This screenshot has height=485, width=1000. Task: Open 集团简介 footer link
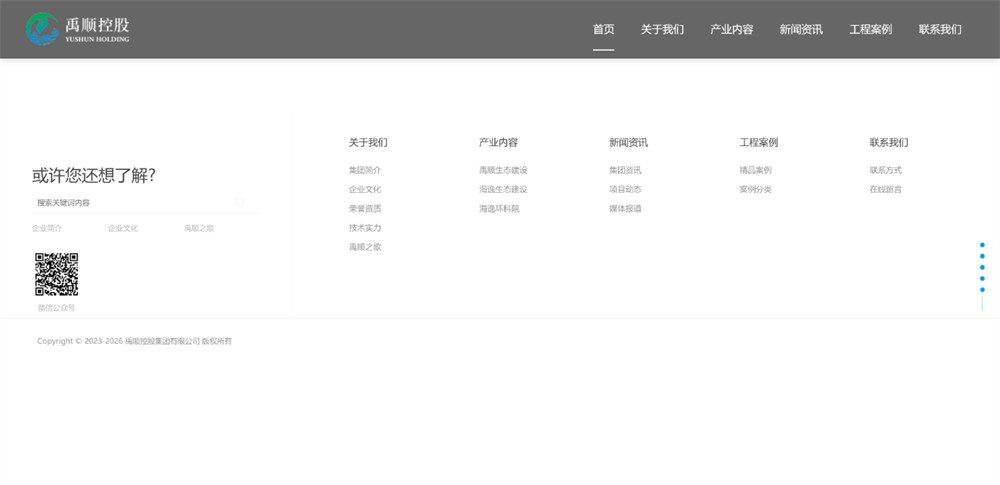pos(365,170)
